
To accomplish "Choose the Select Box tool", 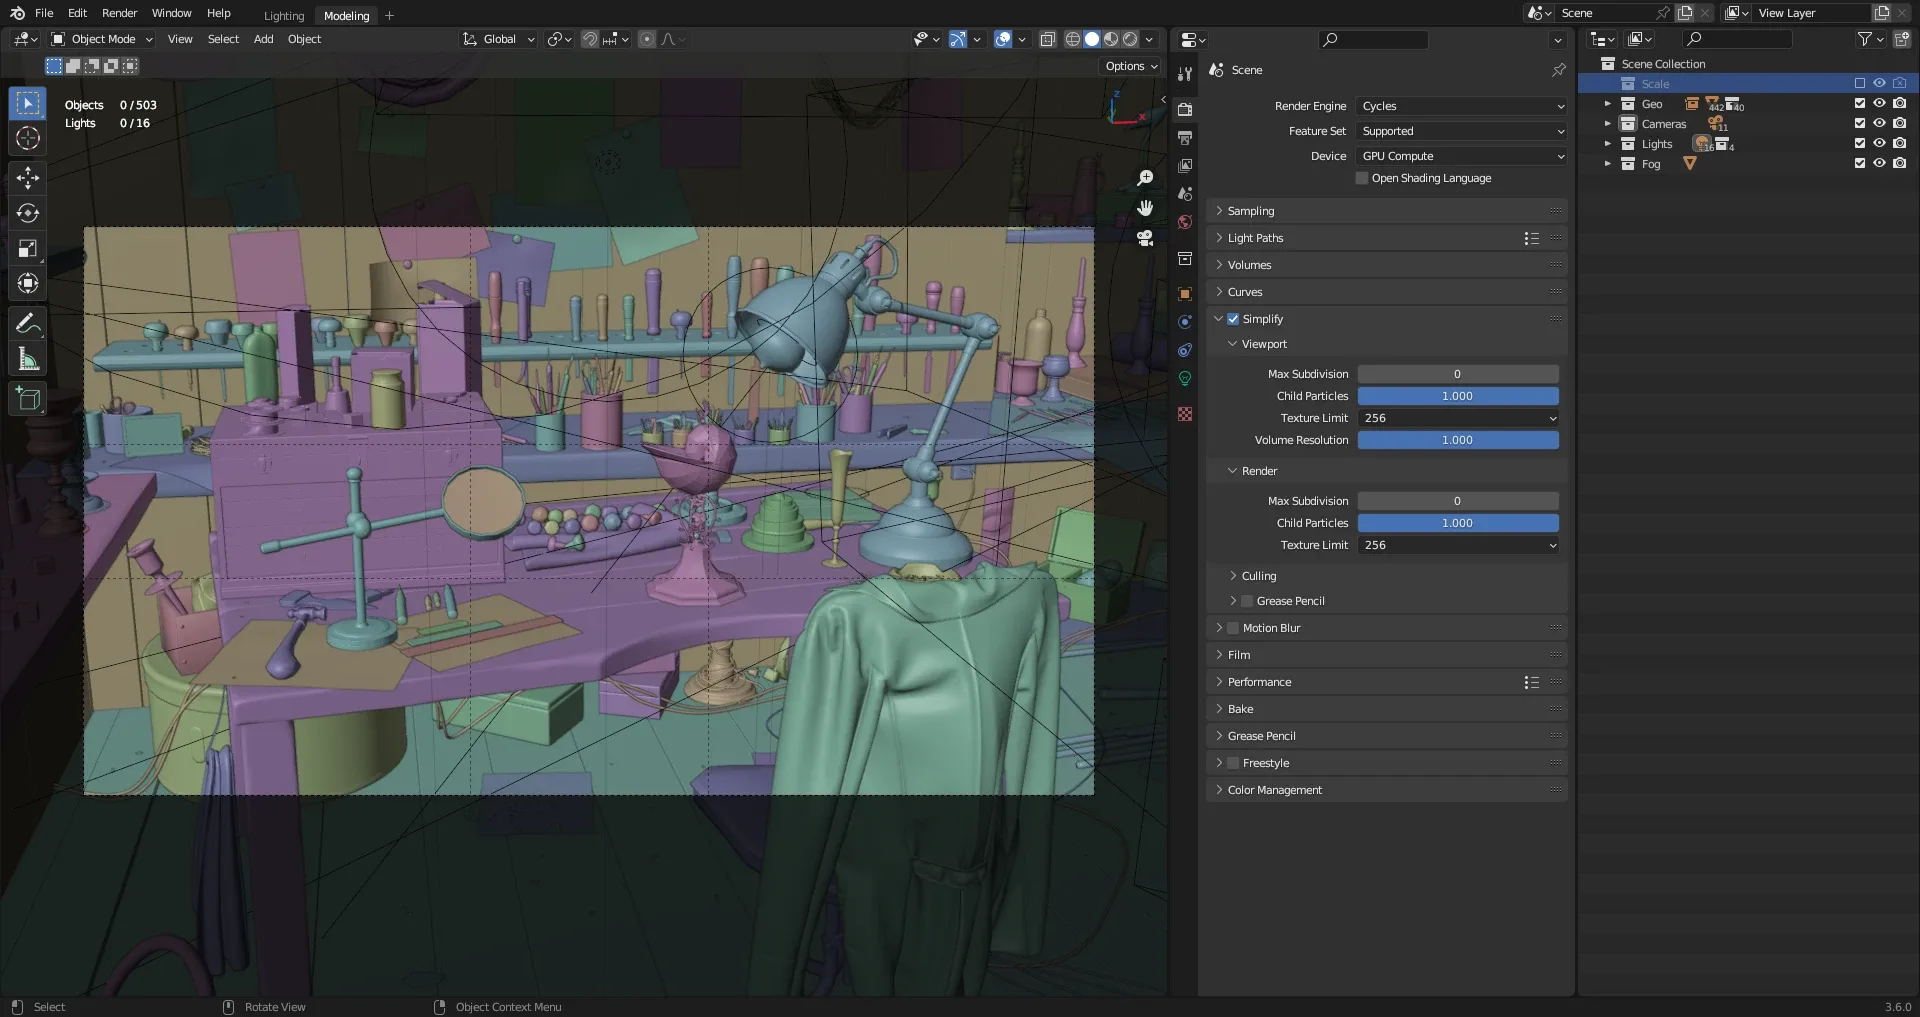I will coord(28,103).
